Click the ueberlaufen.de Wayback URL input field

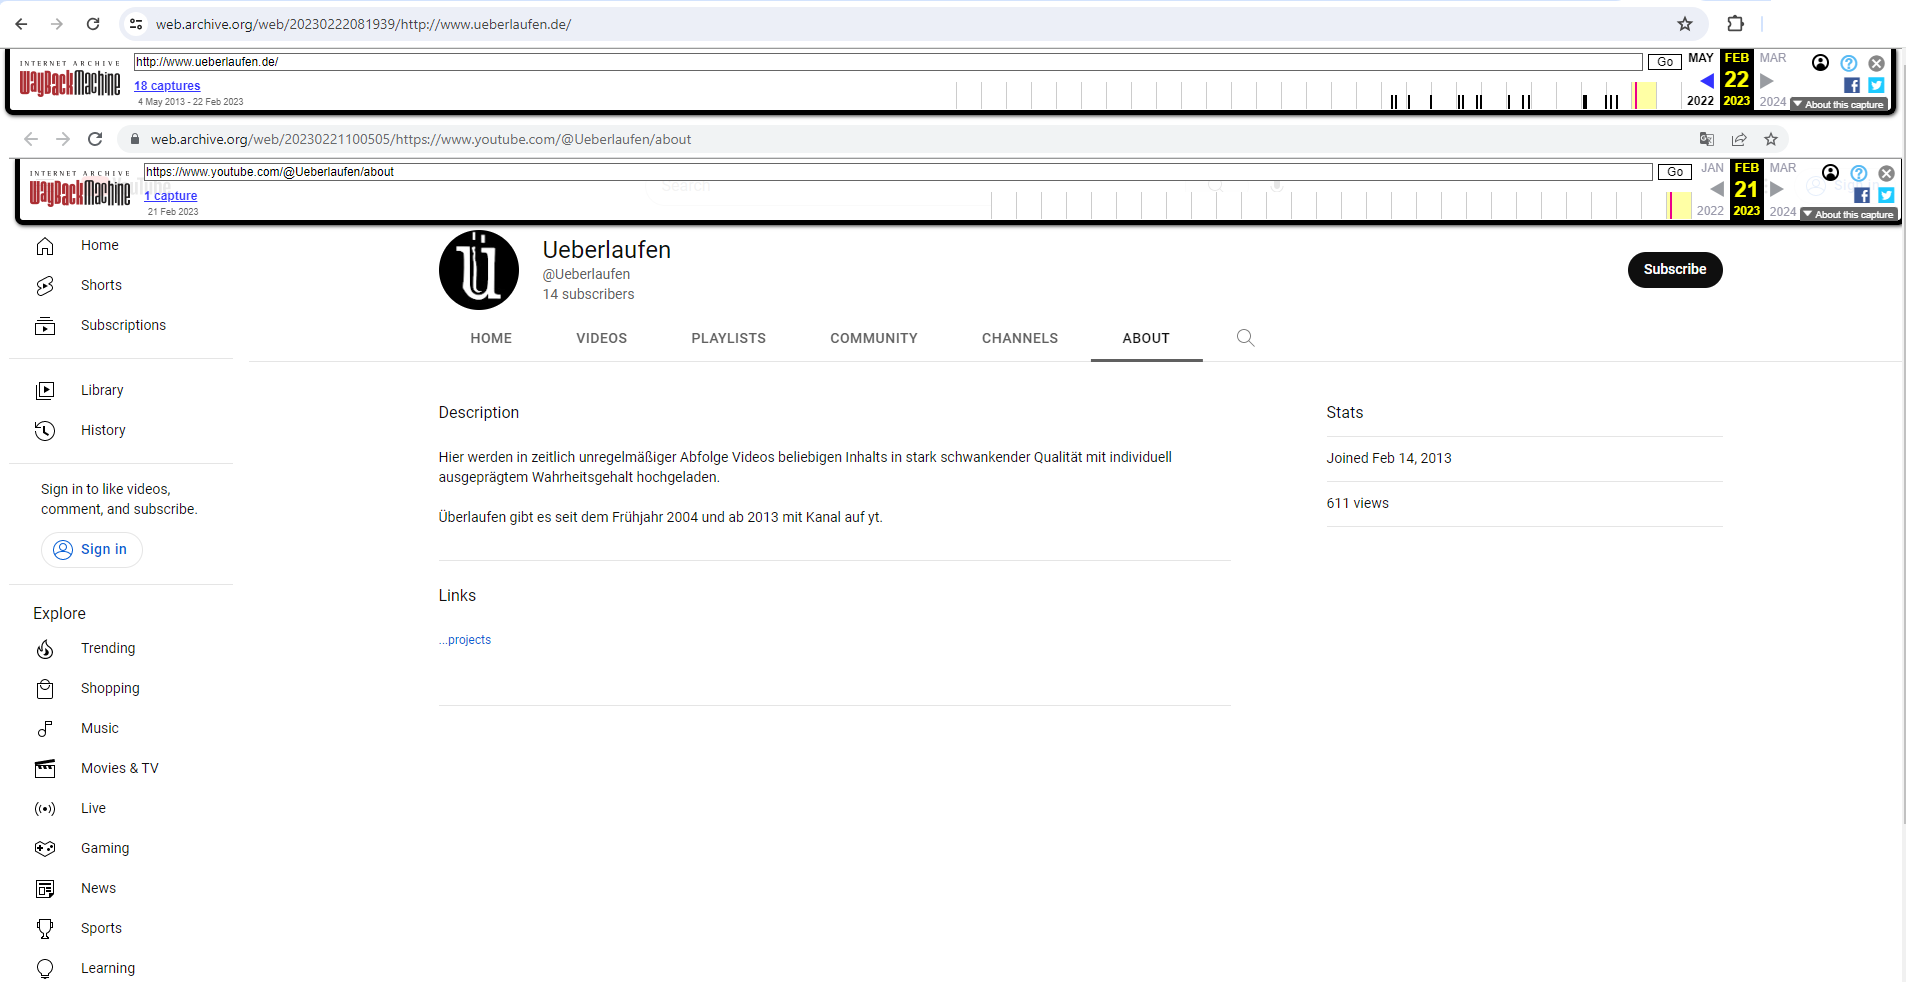pos(887,62)
